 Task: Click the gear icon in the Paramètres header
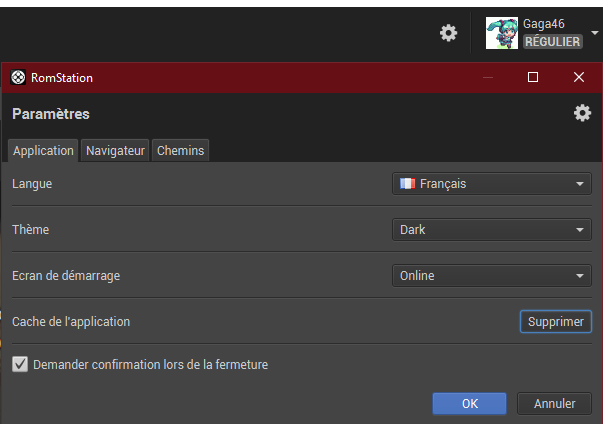coord(582,113)
